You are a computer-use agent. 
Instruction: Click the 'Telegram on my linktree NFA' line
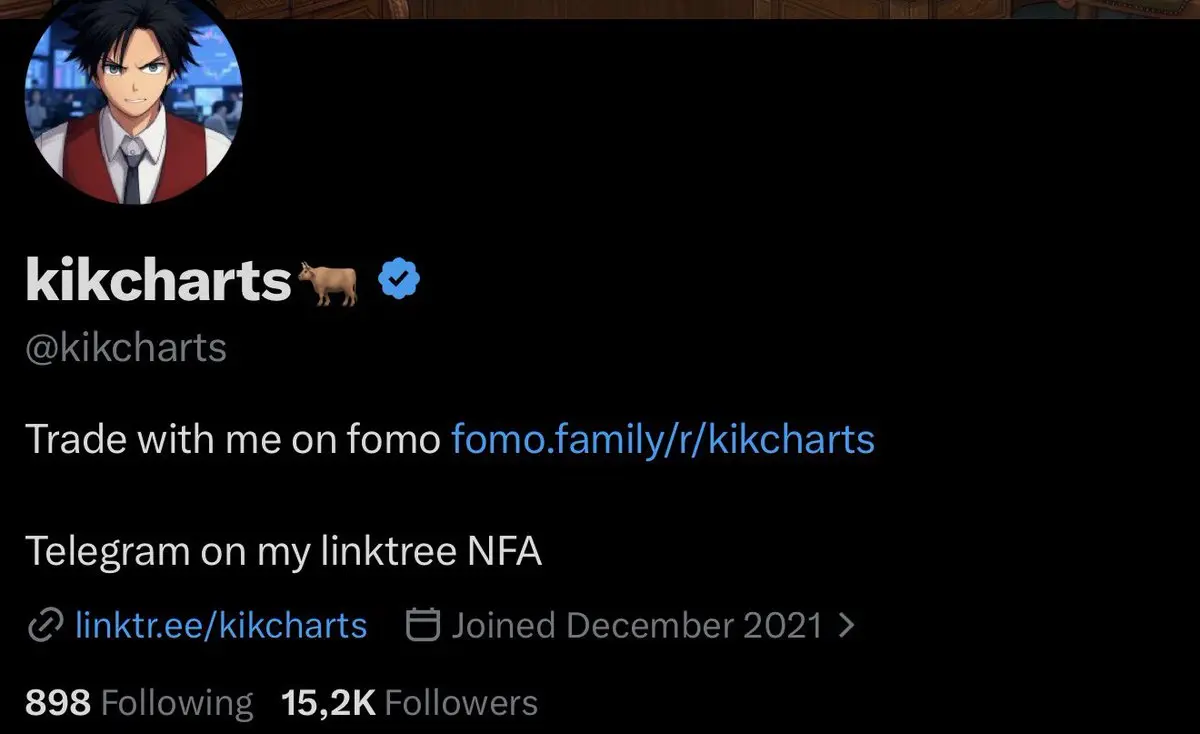tap(283, 552)
